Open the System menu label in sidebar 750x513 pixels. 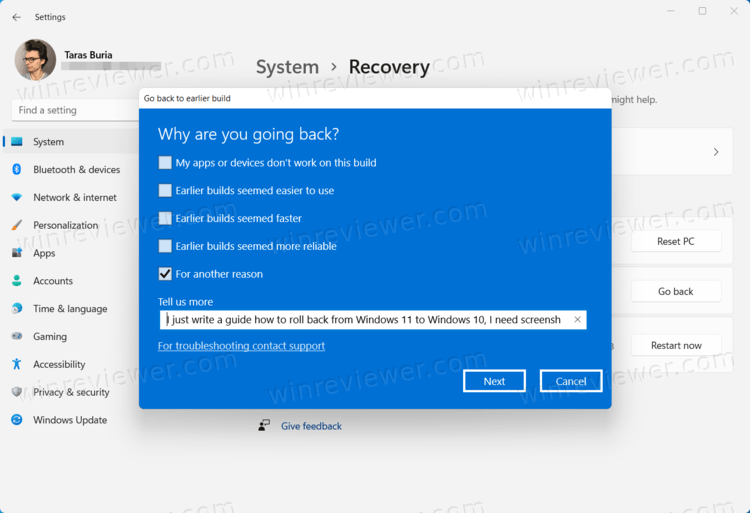(x=48, y=142)
